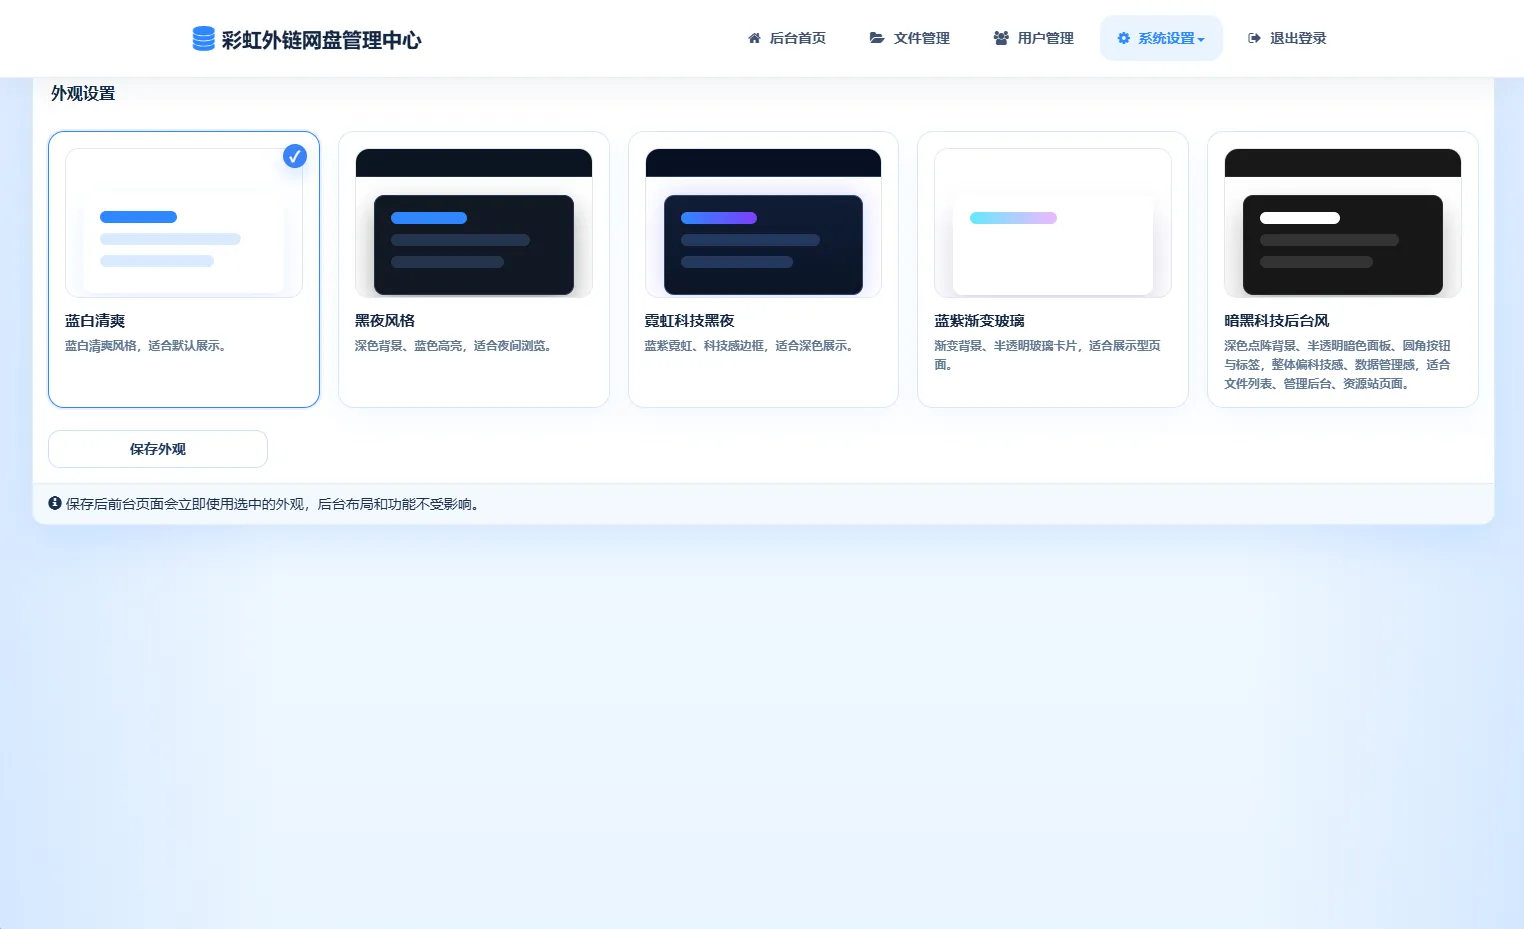Click the sign-out icon beside 退出登录
The width and height of the screenshot is (1524, 929).
click(1254, 38)
